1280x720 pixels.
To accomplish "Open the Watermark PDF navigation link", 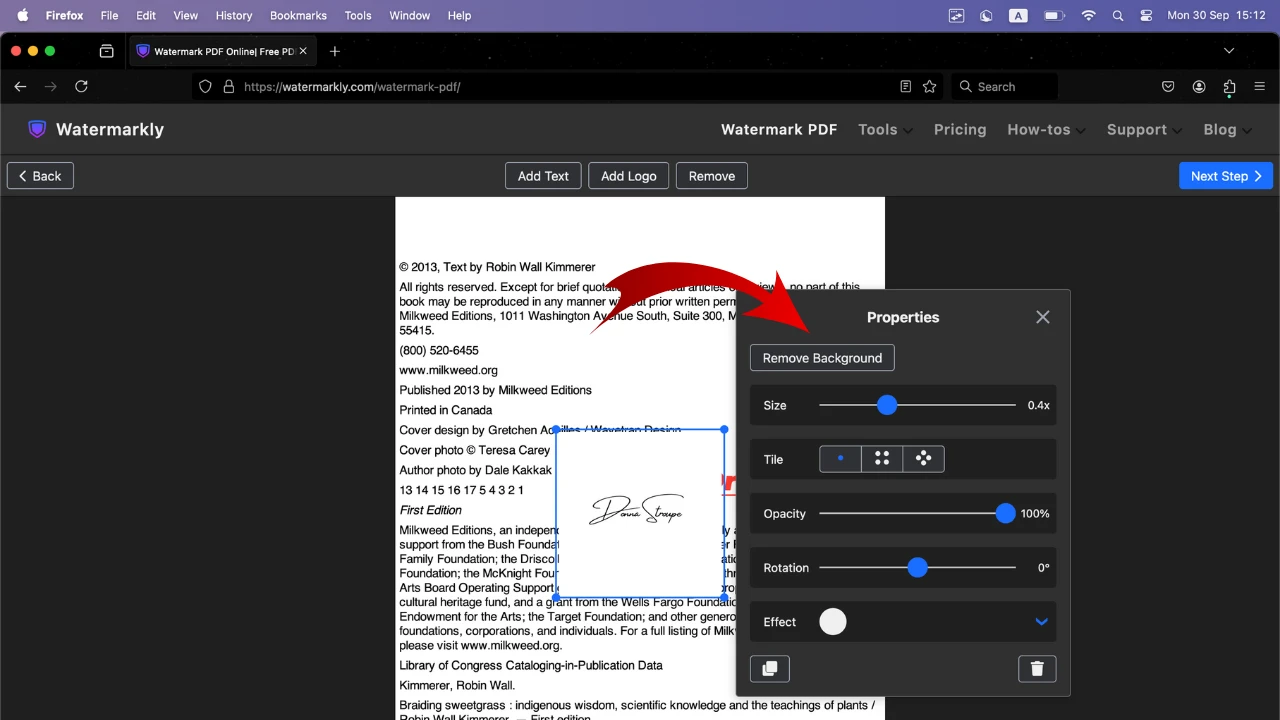I will pyautogui.click(x=779, y=129).
